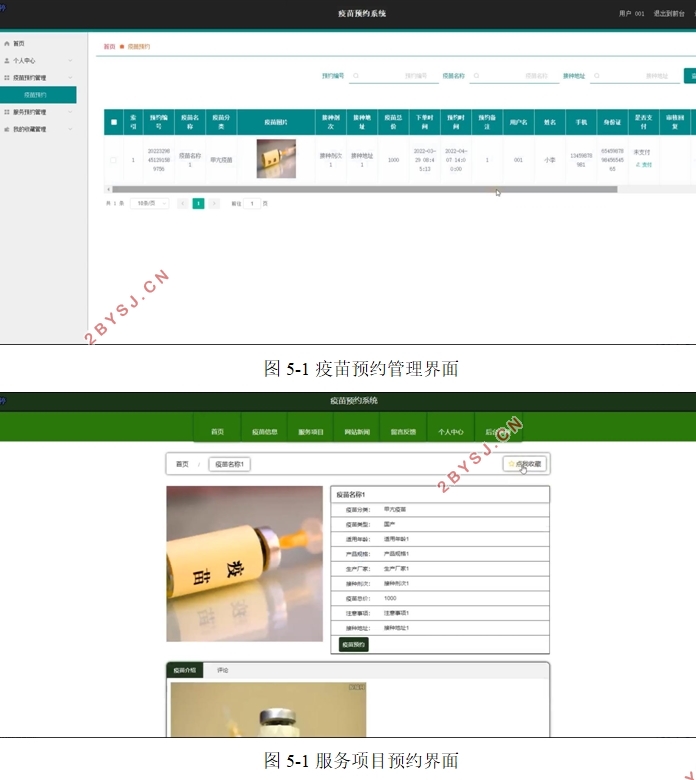Click the 接种地址 search input

tap(635, 76)
